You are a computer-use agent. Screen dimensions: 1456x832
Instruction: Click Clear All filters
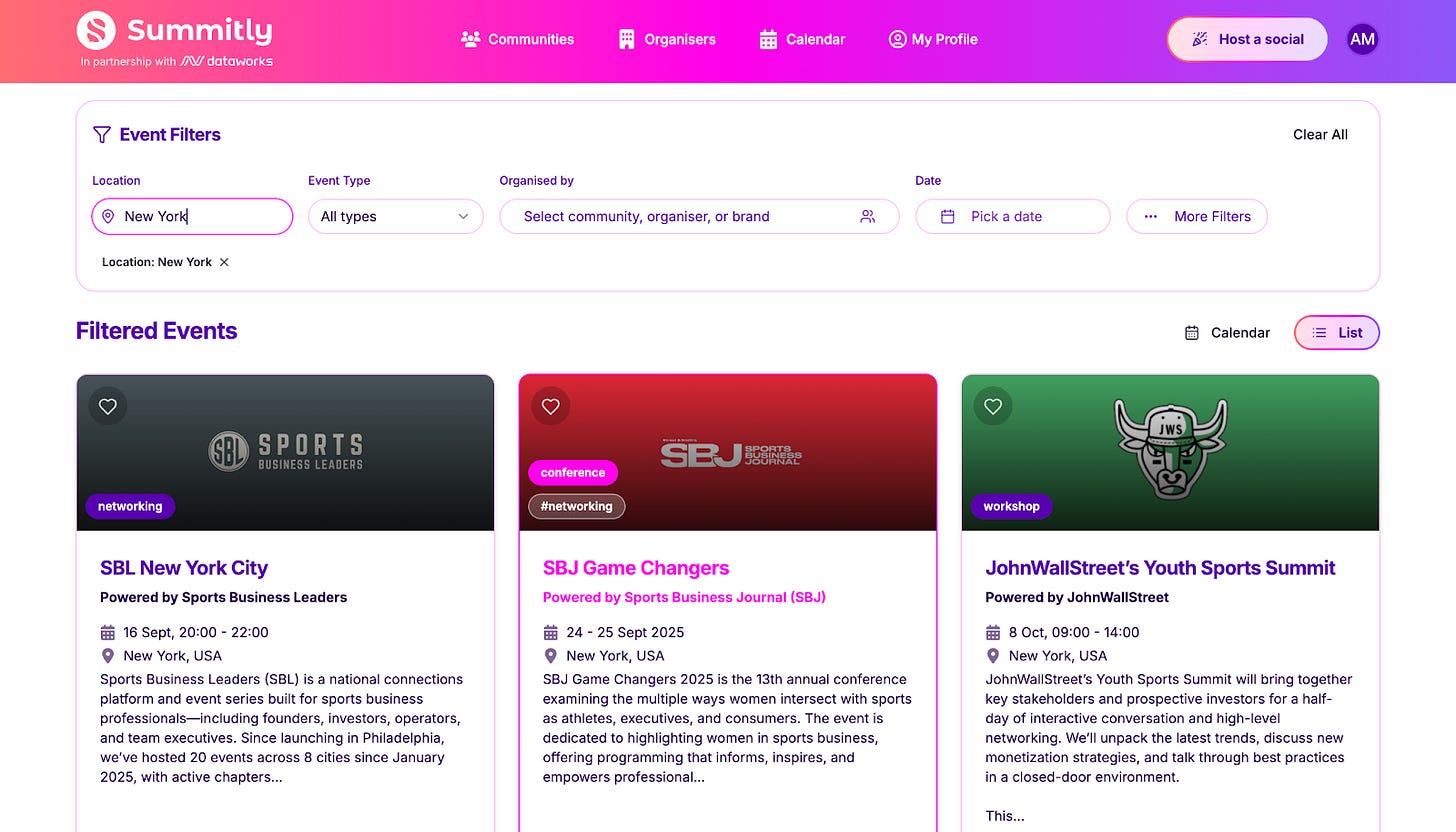click(x=1320, y=134)
